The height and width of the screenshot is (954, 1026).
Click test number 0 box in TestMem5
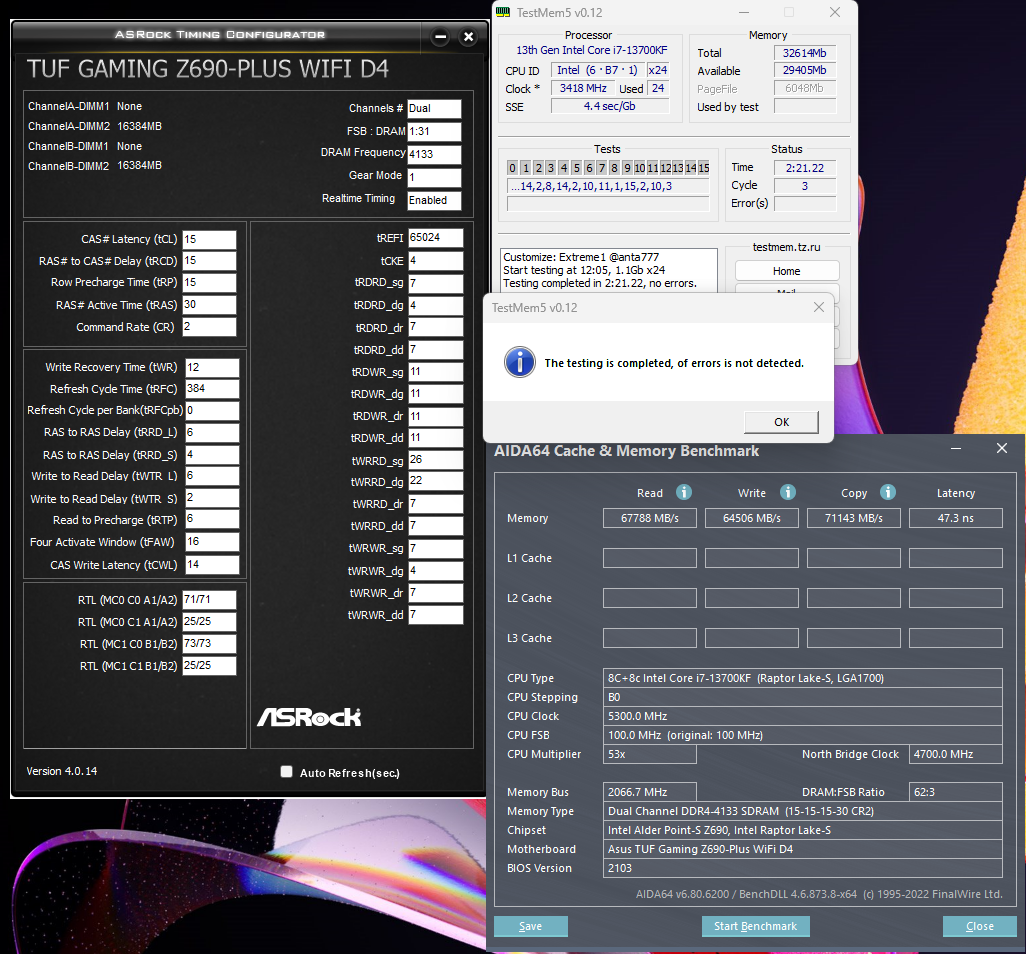[512, 168]
